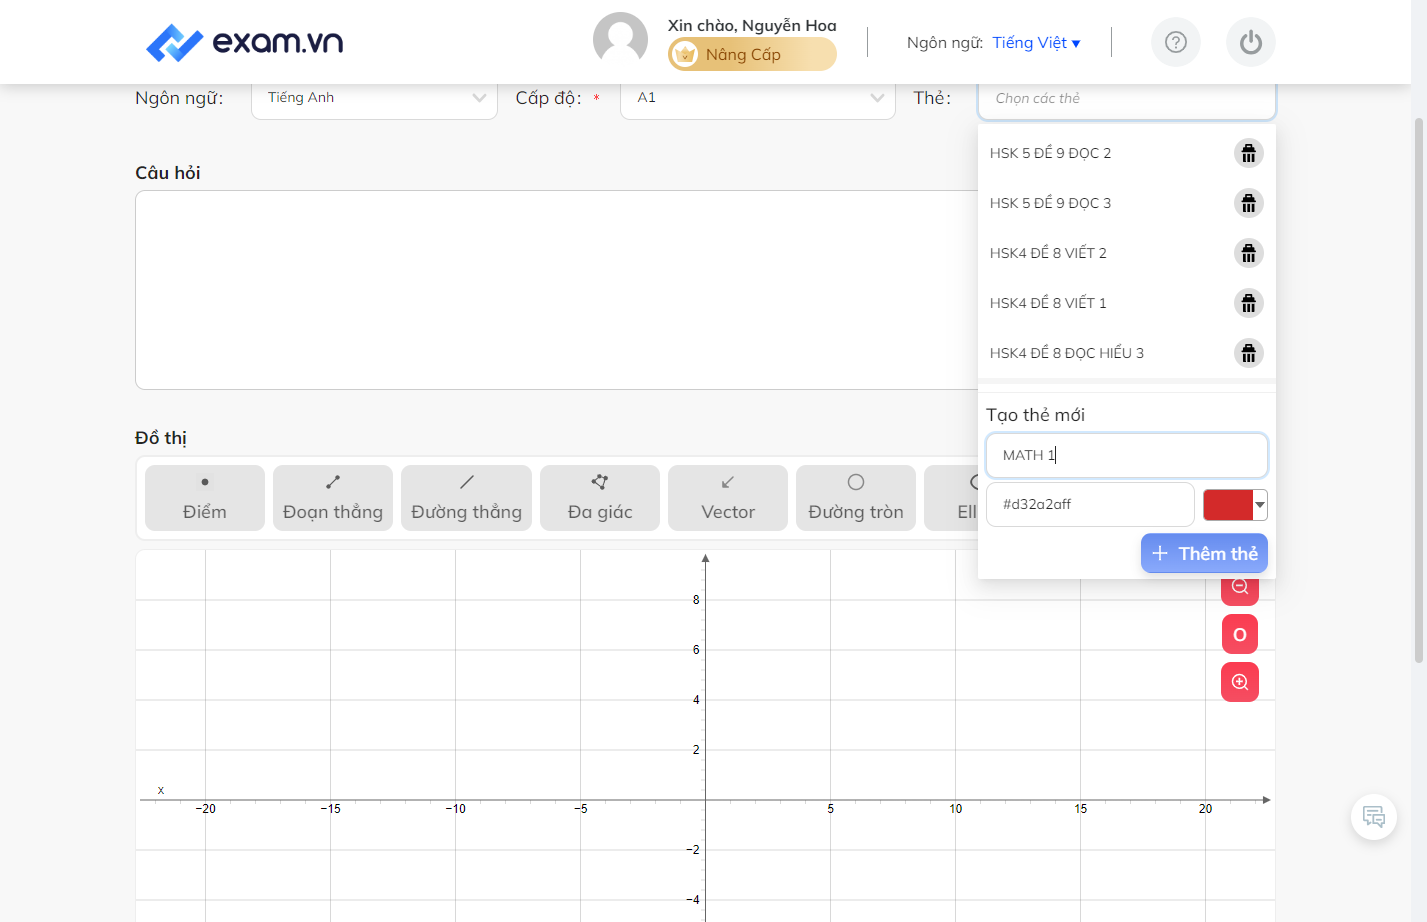Click the hex color code field
This screenshot has width=1427, height=922.
1090,504
